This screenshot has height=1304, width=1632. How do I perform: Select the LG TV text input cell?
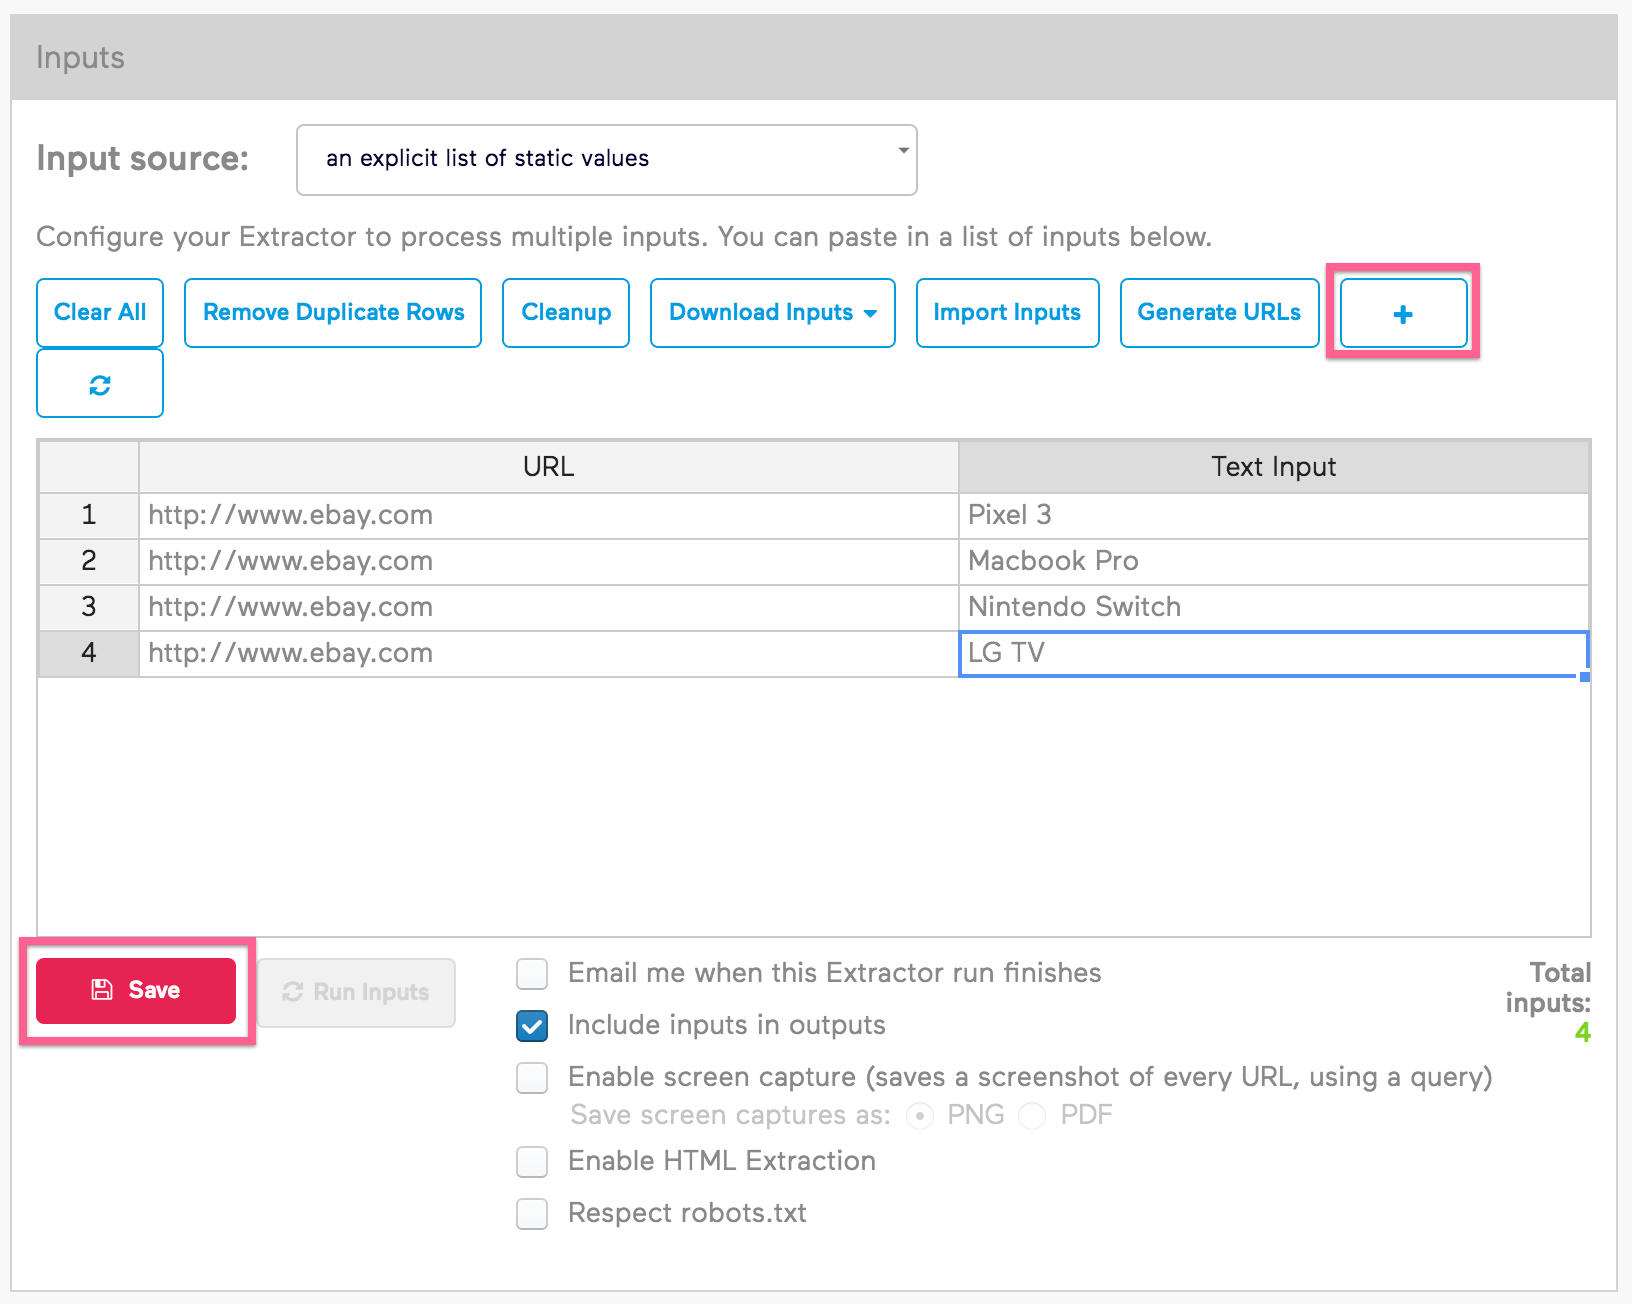click(1270, 653)
